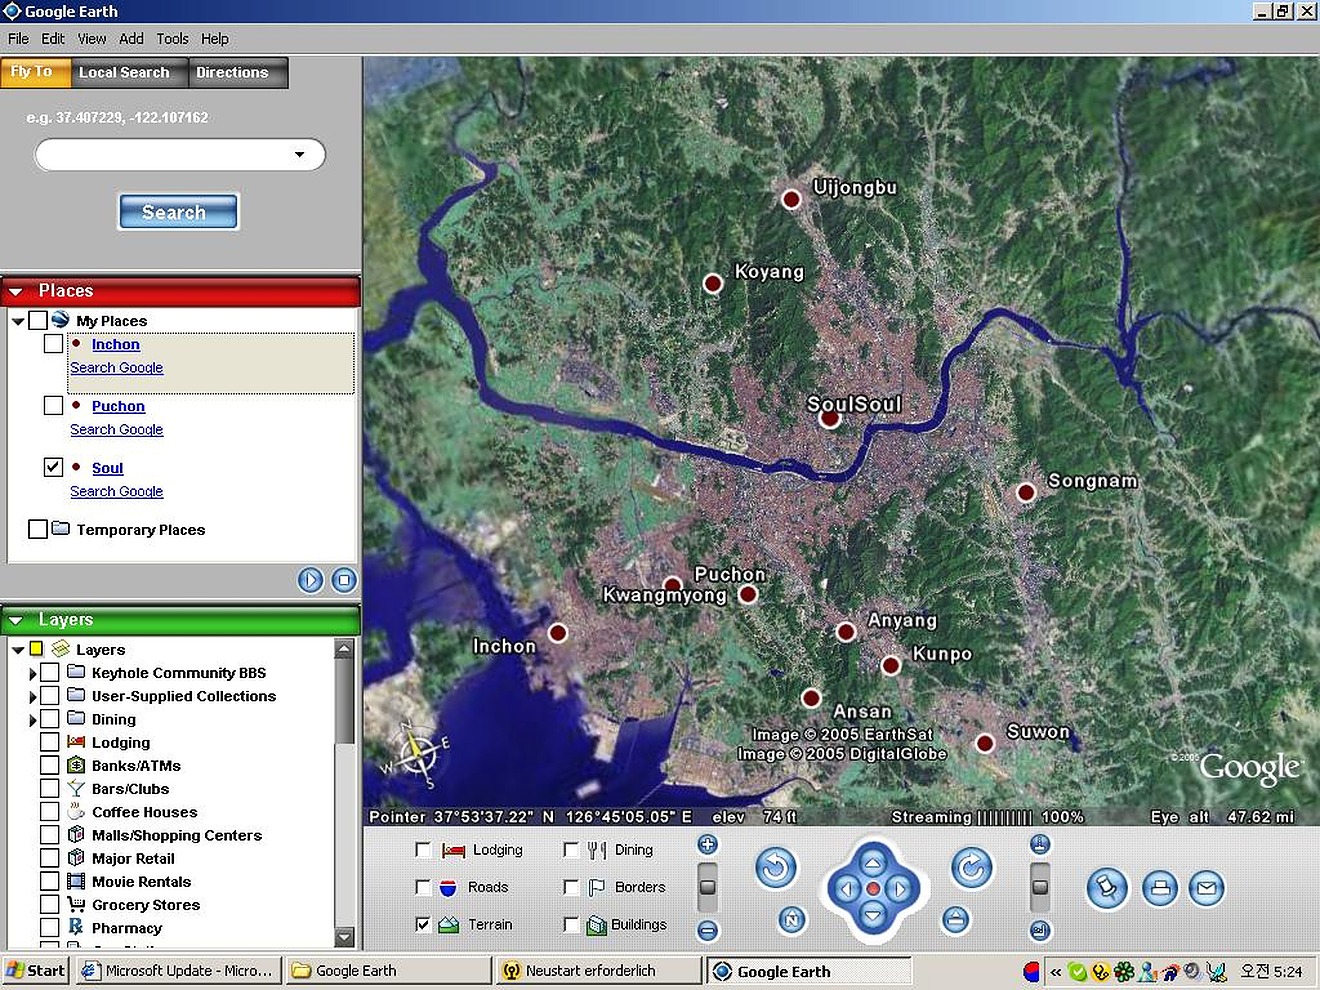Pan the map down with the arrow
Screen dimensions: 1320x990
pyautogui.click(x=873, y=914)
